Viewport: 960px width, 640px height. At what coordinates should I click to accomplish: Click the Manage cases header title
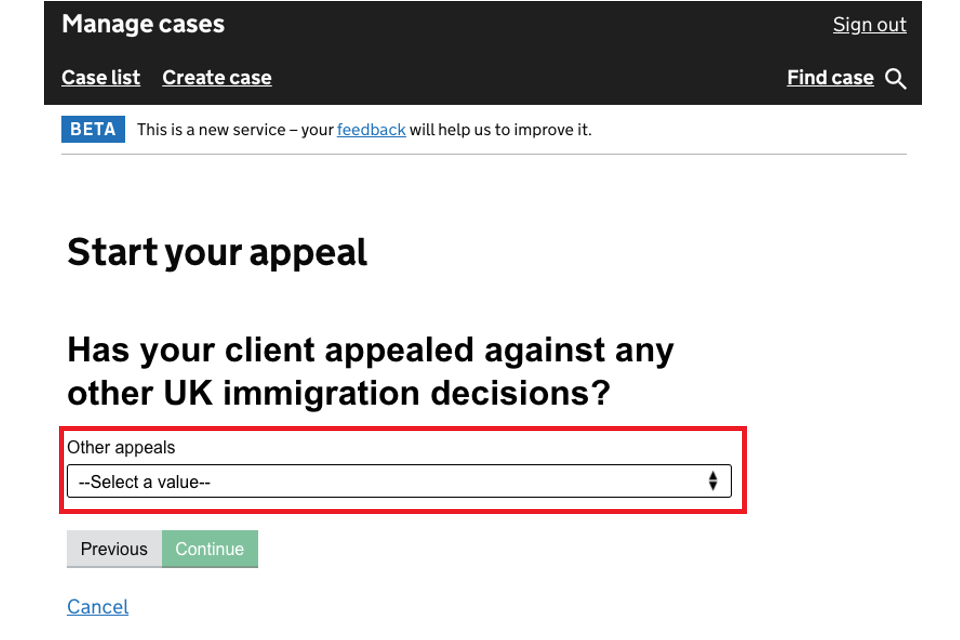tap(143, 25)
